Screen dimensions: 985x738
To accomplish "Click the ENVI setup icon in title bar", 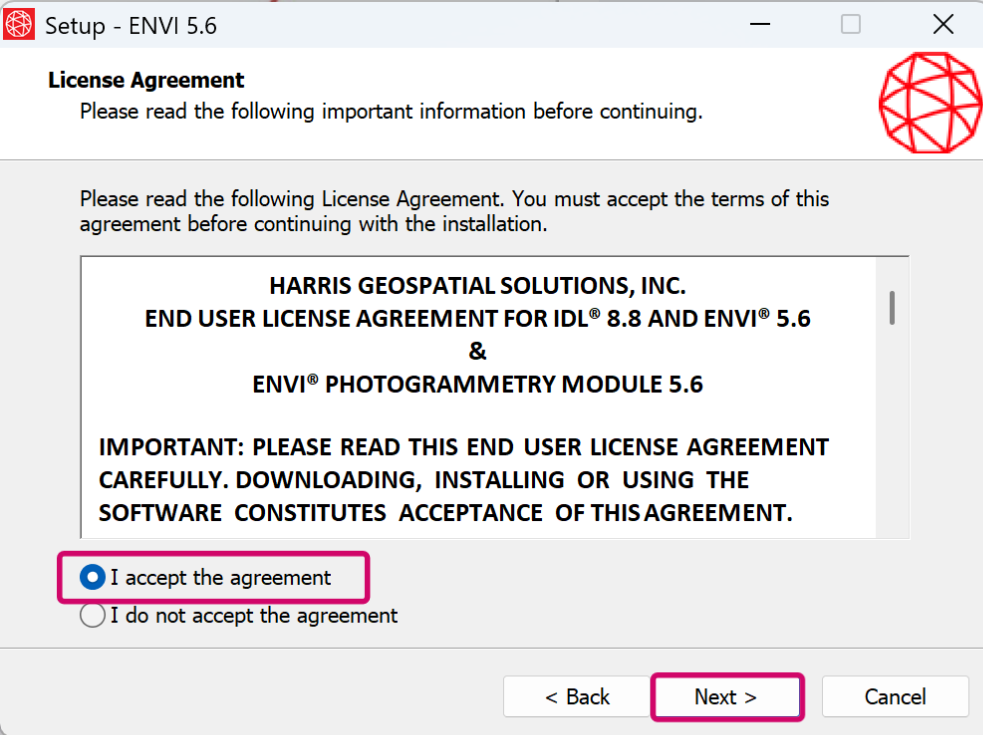I will (x=19, y=24).
